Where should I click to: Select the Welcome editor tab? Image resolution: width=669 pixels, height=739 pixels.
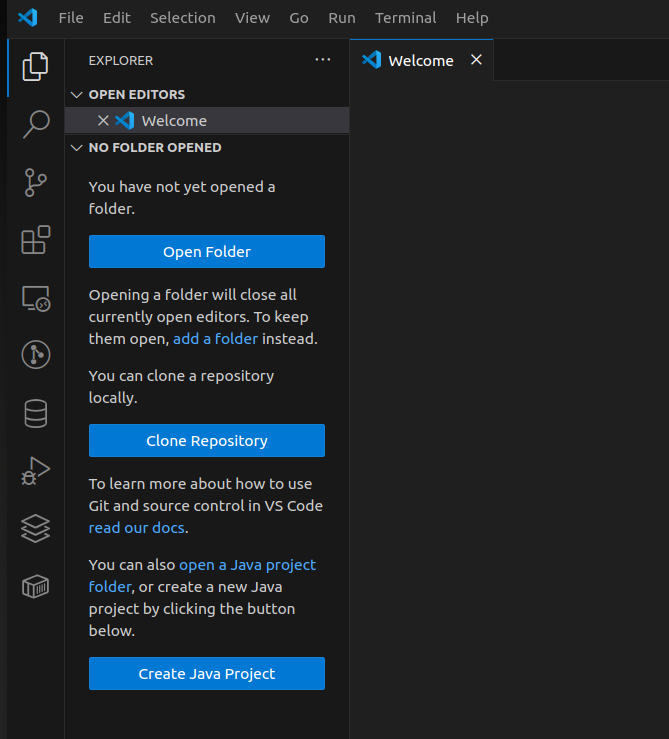tap(421, 60)
